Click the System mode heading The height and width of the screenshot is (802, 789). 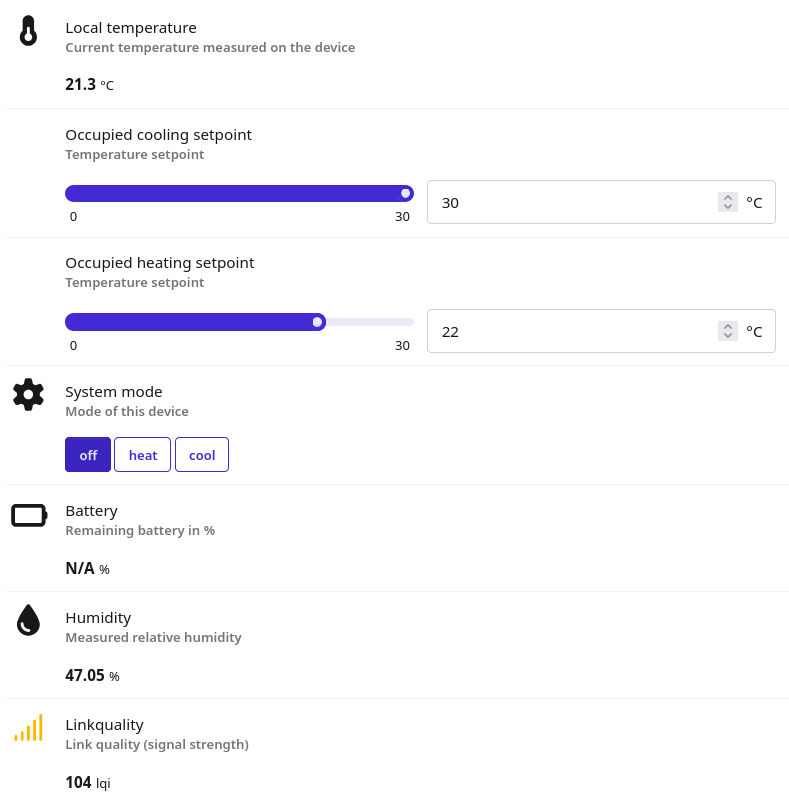(113, 392)
